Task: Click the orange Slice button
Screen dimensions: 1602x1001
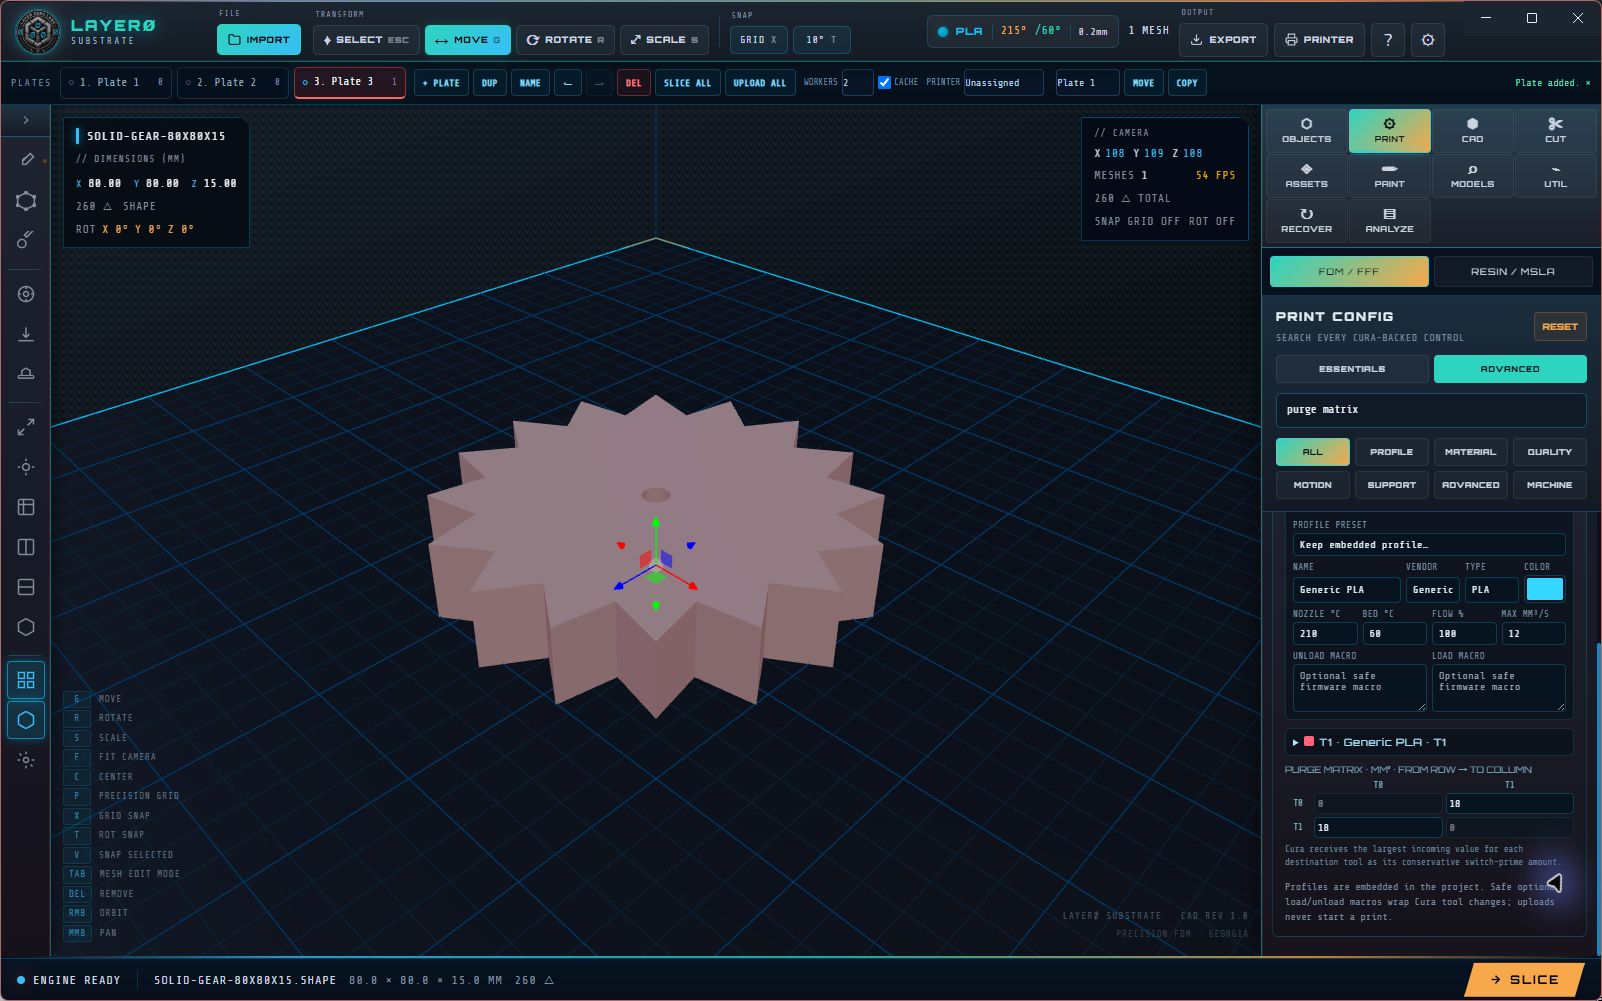Action: point(1523,980)
